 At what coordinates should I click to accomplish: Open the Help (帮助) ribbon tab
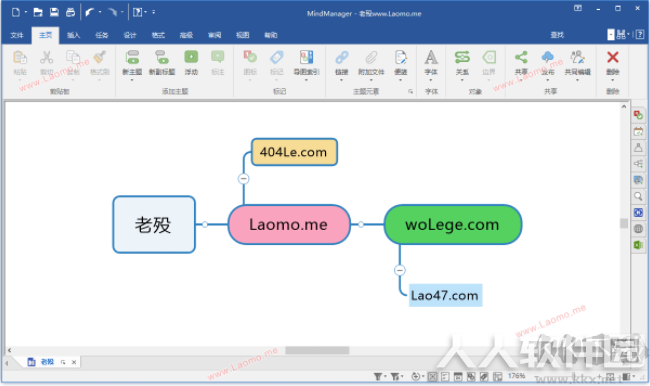(x=271, y=35)
